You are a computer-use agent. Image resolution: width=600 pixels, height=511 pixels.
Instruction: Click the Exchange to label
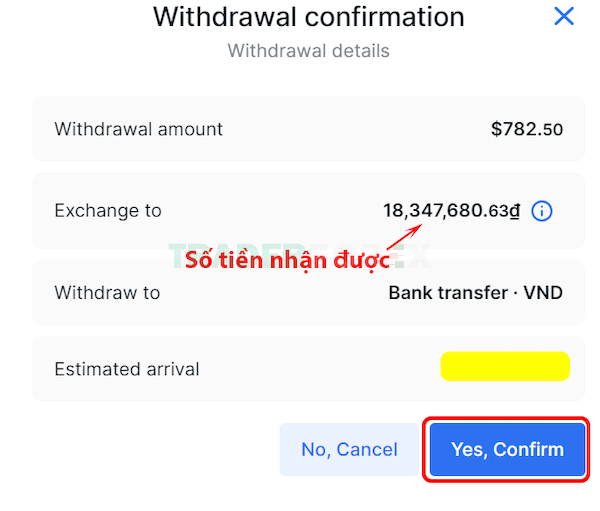[x=108, y=211]
